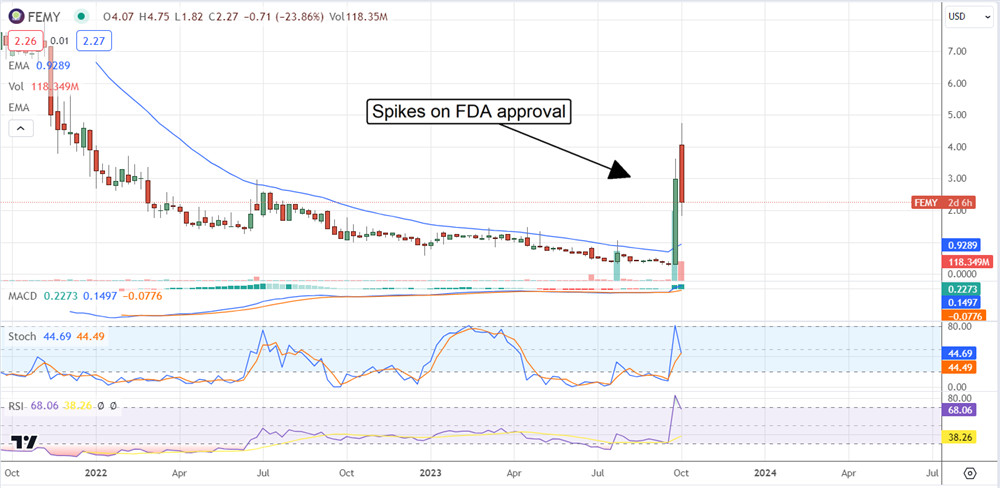Click the 44.49 Stoch axis label
The width and height of the screenshot is (1000, 488).
959,368
